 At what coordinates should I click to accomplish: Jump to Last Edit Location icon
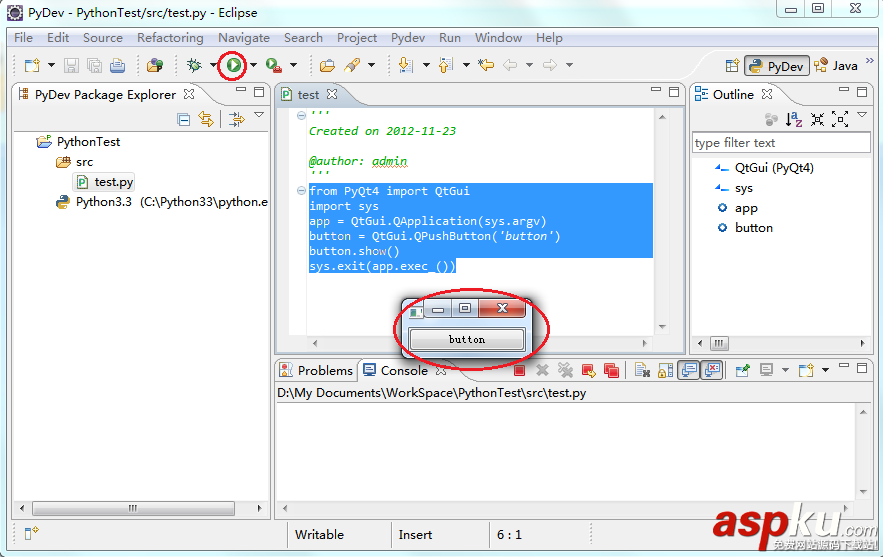tap(485, 65)
